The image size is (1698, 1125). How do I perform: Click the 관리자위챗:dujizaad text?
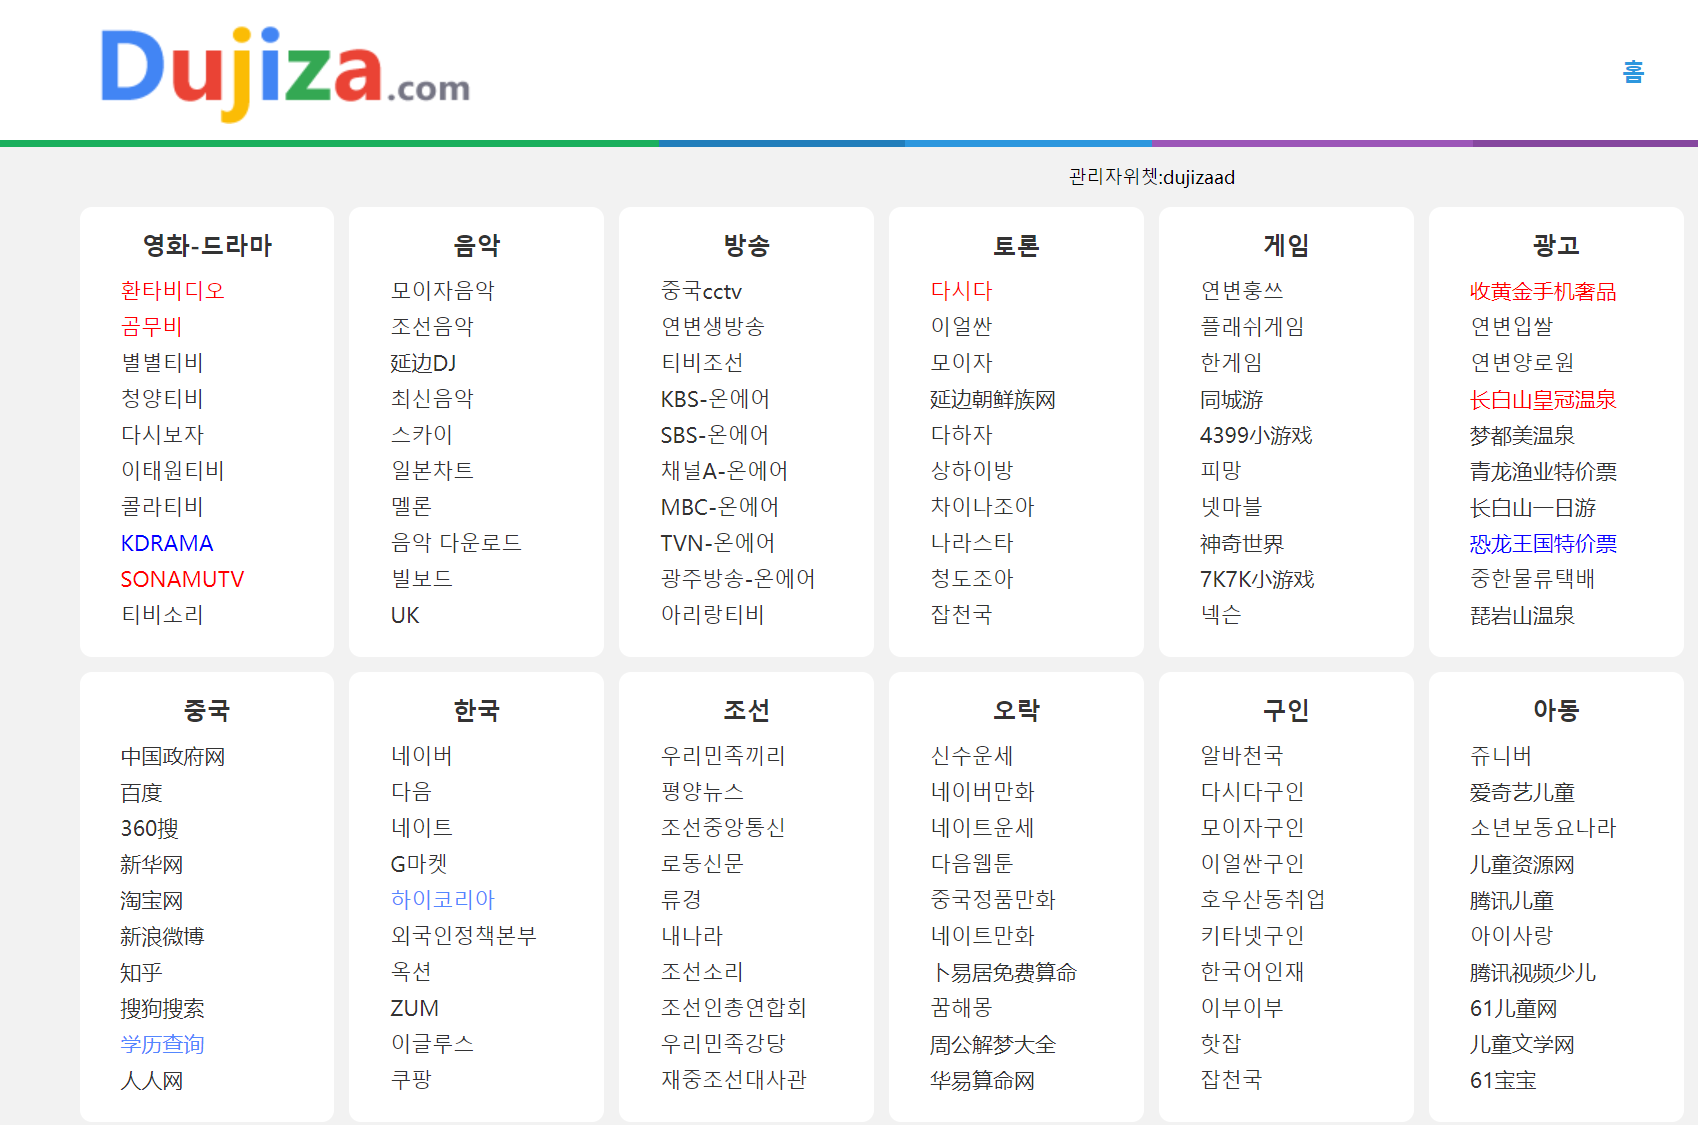(1152, 177)
